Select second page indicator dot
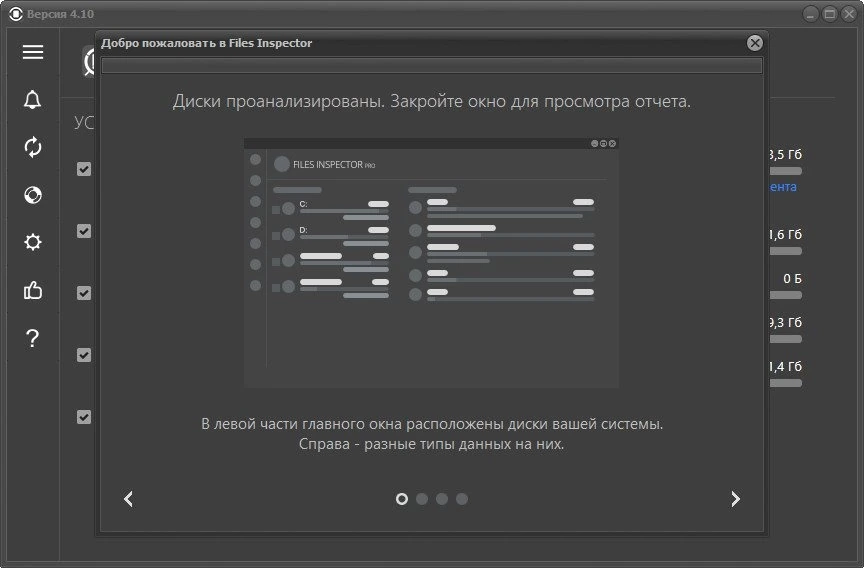Screen dimensions: 864x568 [x=422, y=499]
